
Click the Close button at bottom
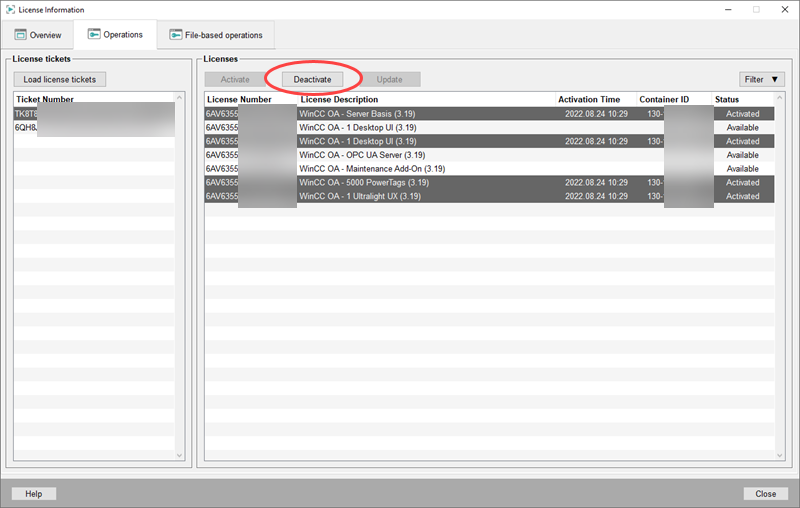pyautogui.click(x=765, y=494)
